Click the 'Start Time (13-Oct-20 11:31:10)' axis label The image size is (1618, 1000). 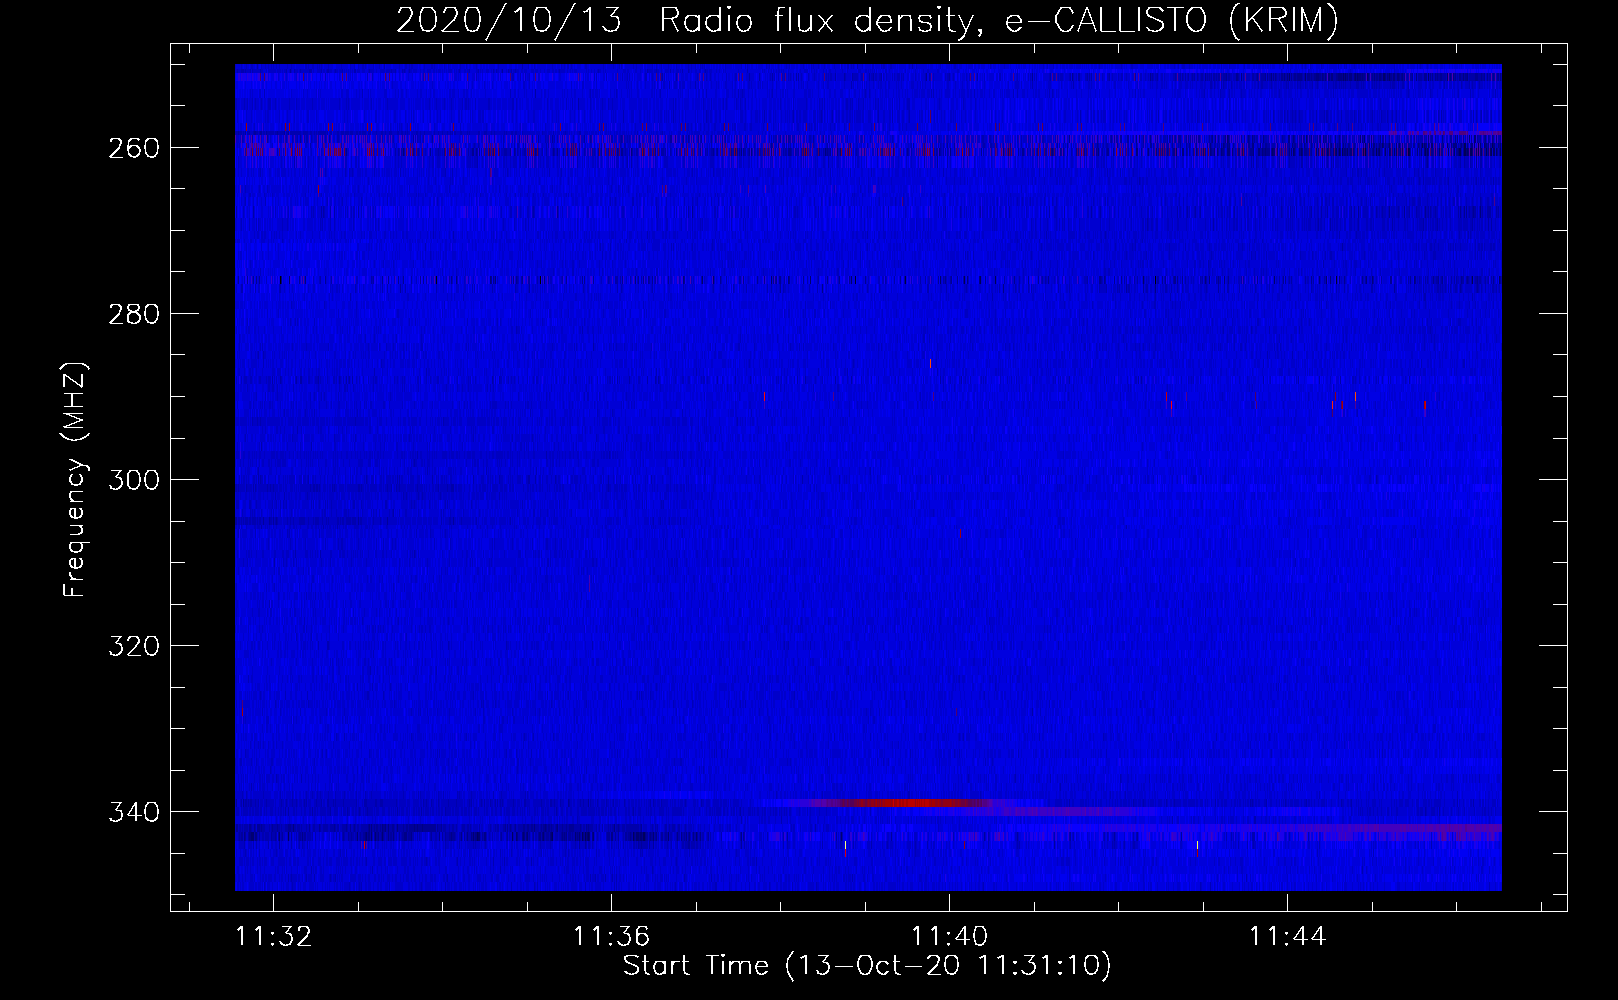pyautogui.click(x=868, y=966)
